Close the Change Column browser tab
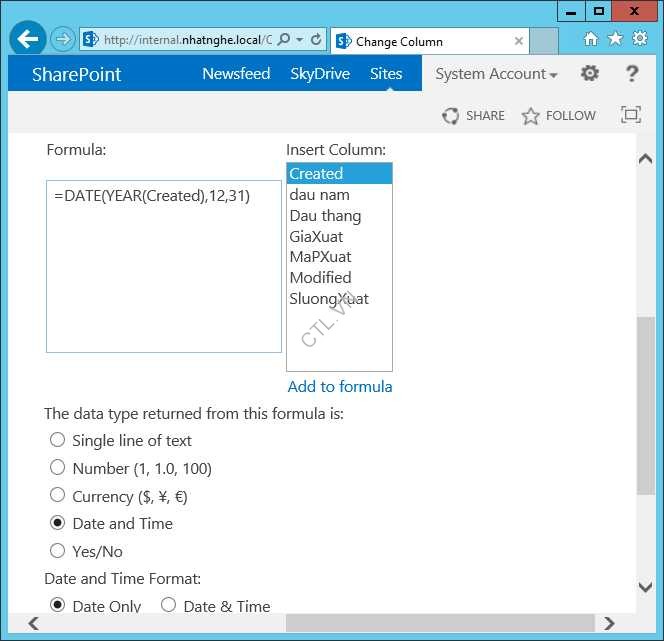 tap(518, 41)
